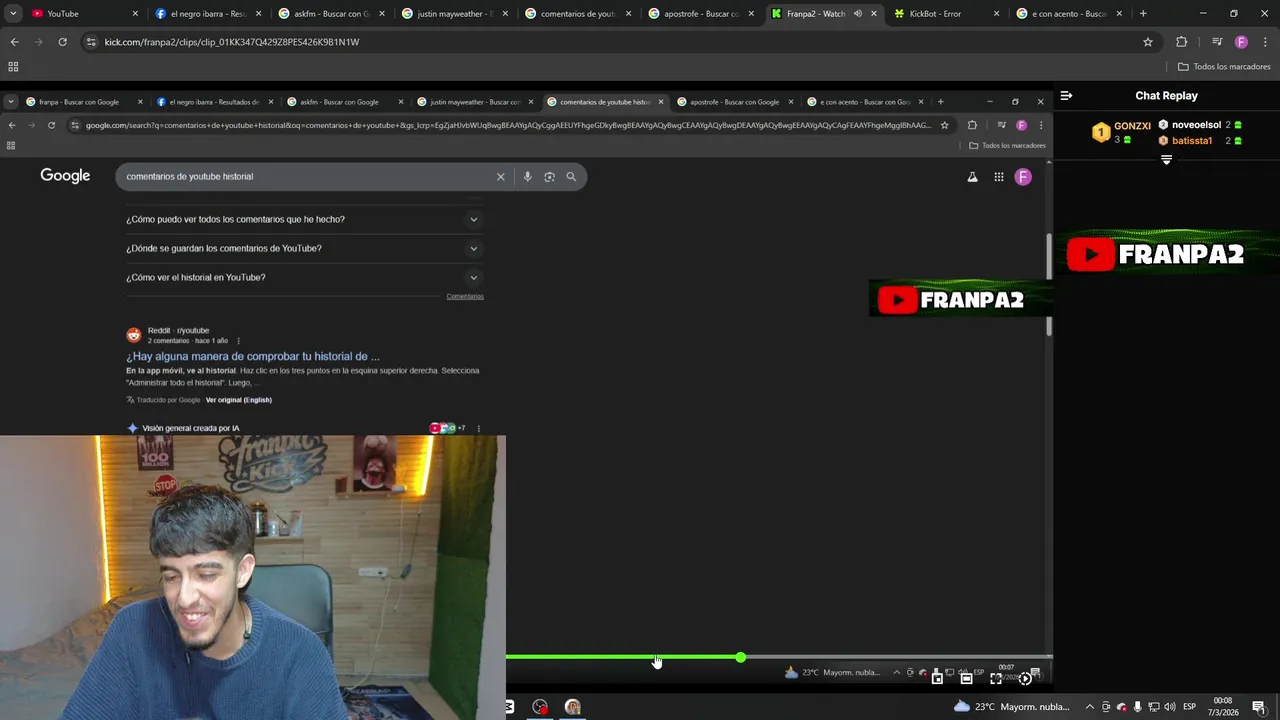Open options dots beside 'Visión general creada por IA'
Screen dimensions: 1280x720
tap(478, 428)
